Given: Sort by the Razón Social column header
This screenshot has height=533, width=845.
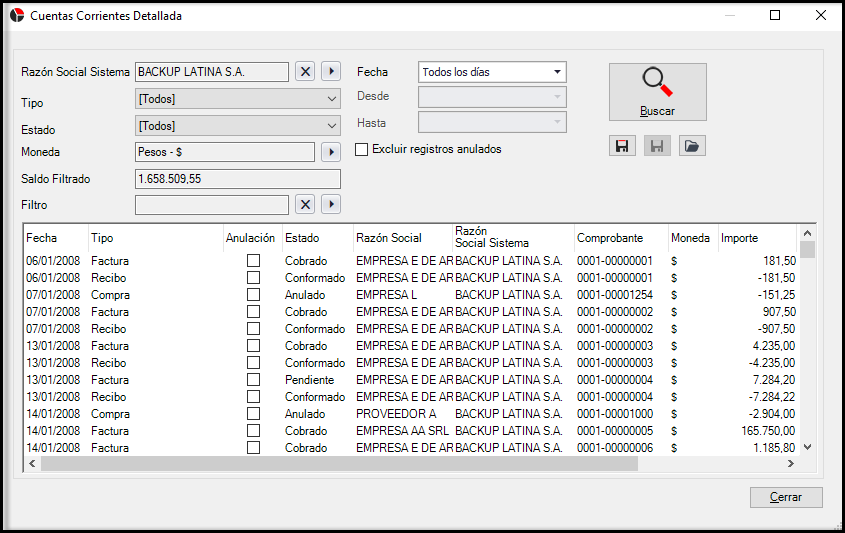Looking at the screenshot, I should (x=404, y=238).
